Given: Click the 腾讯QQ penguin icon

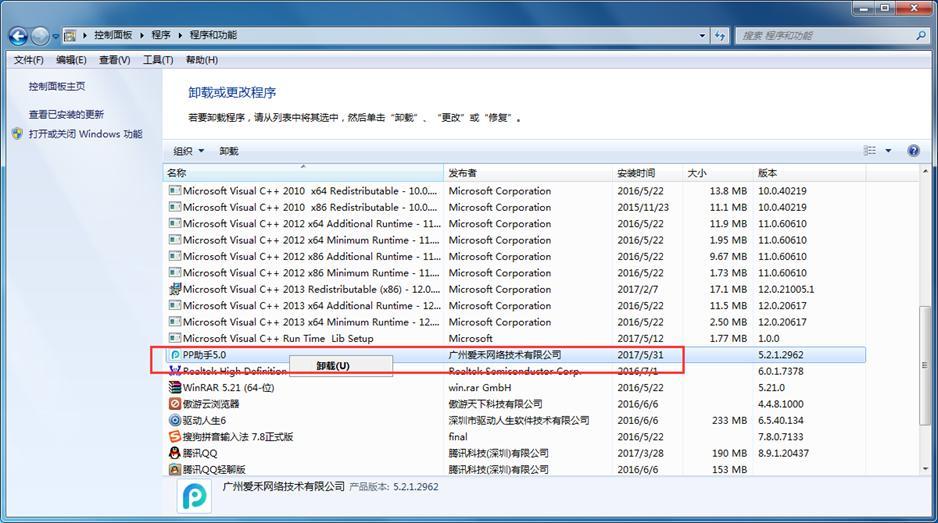Looking at the screenshot, I should tap(175, 453).
